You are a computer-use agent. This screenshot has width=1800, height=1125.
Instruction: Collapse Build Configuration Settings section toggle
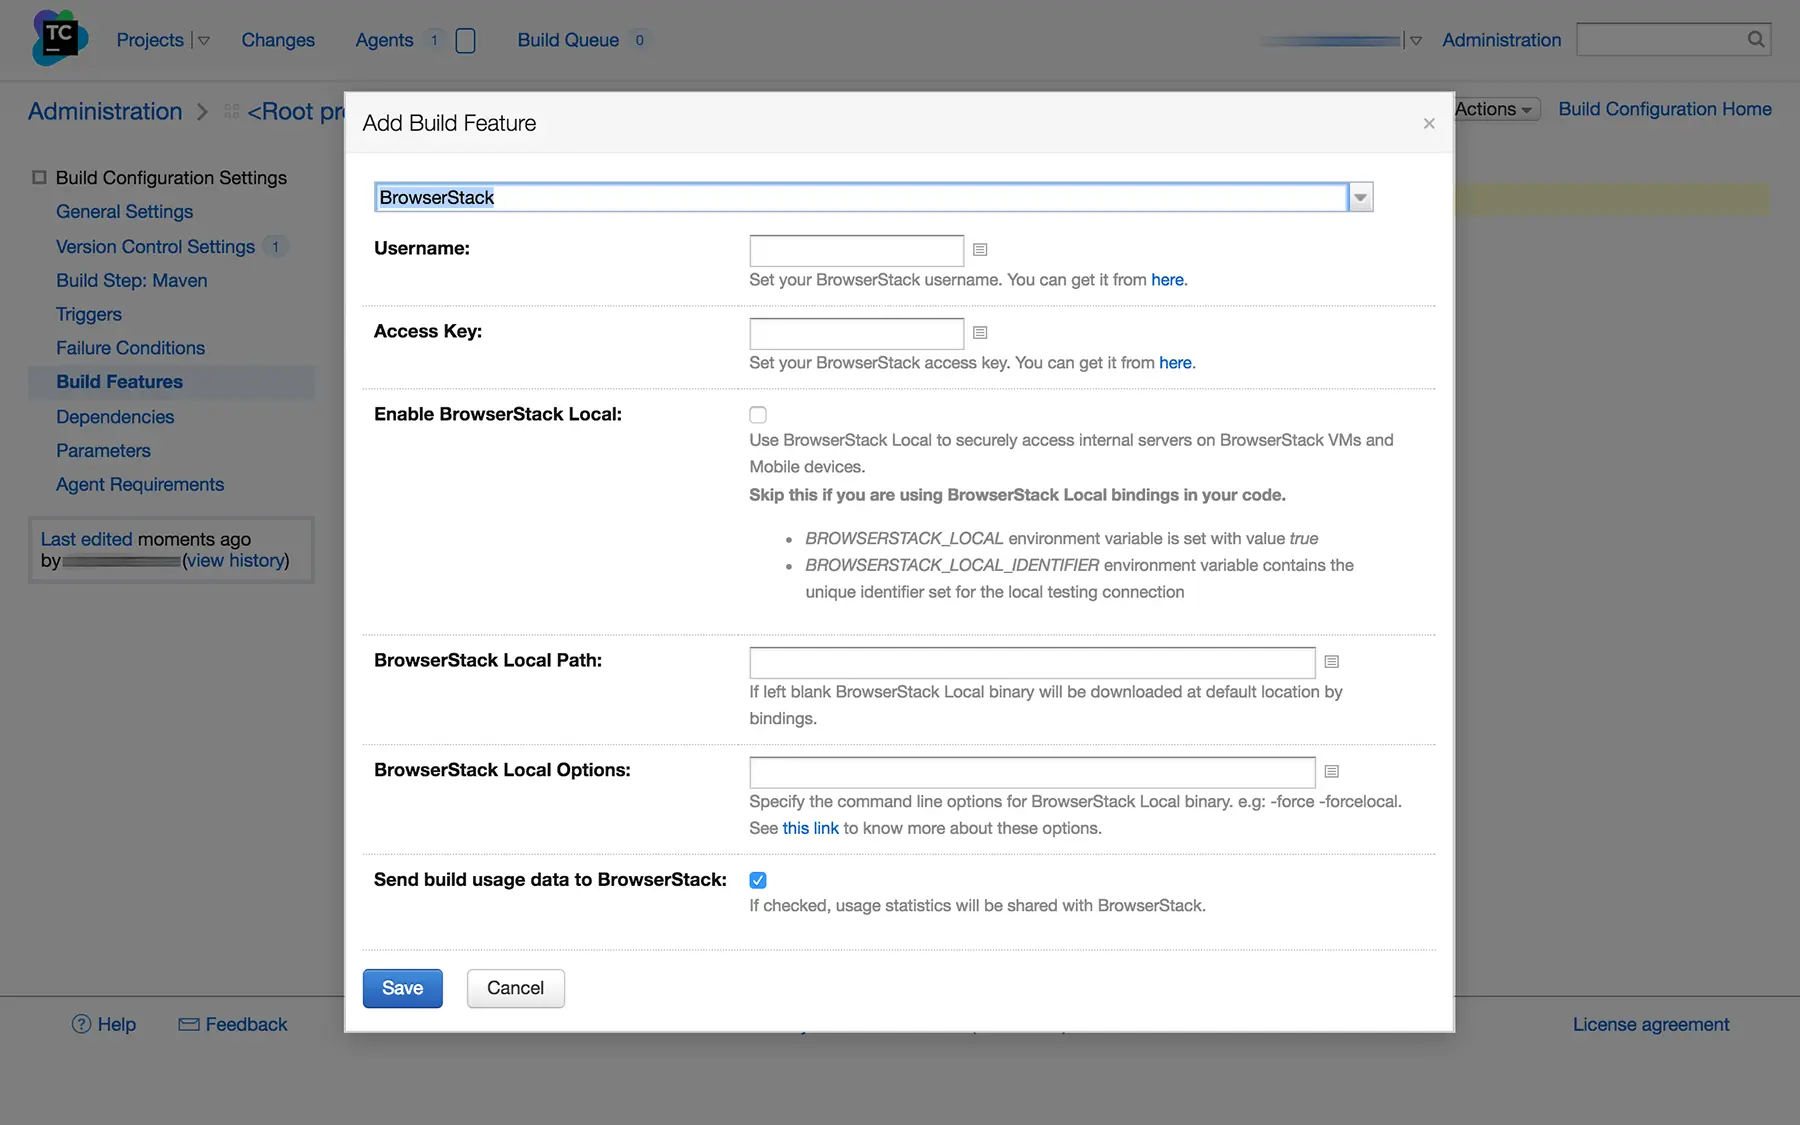pyautogui.click(x=39, y=177)
